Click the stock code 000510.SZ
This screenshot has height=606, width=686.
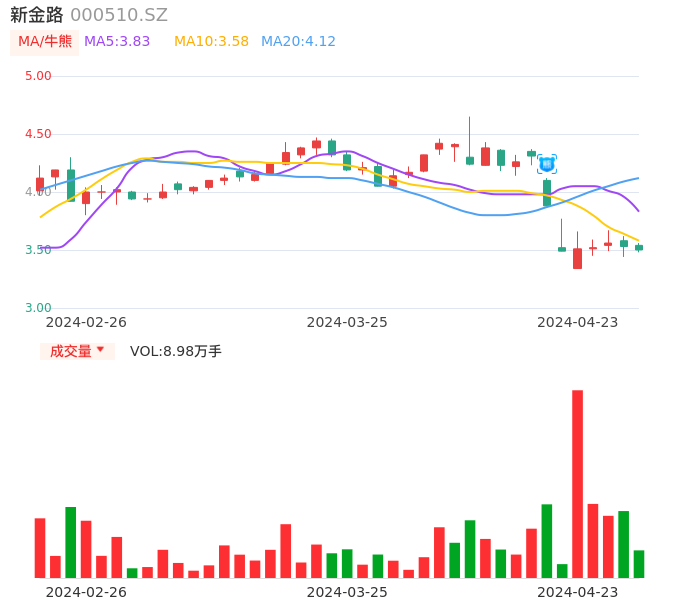pyautogui.click(x=119, y=15)
